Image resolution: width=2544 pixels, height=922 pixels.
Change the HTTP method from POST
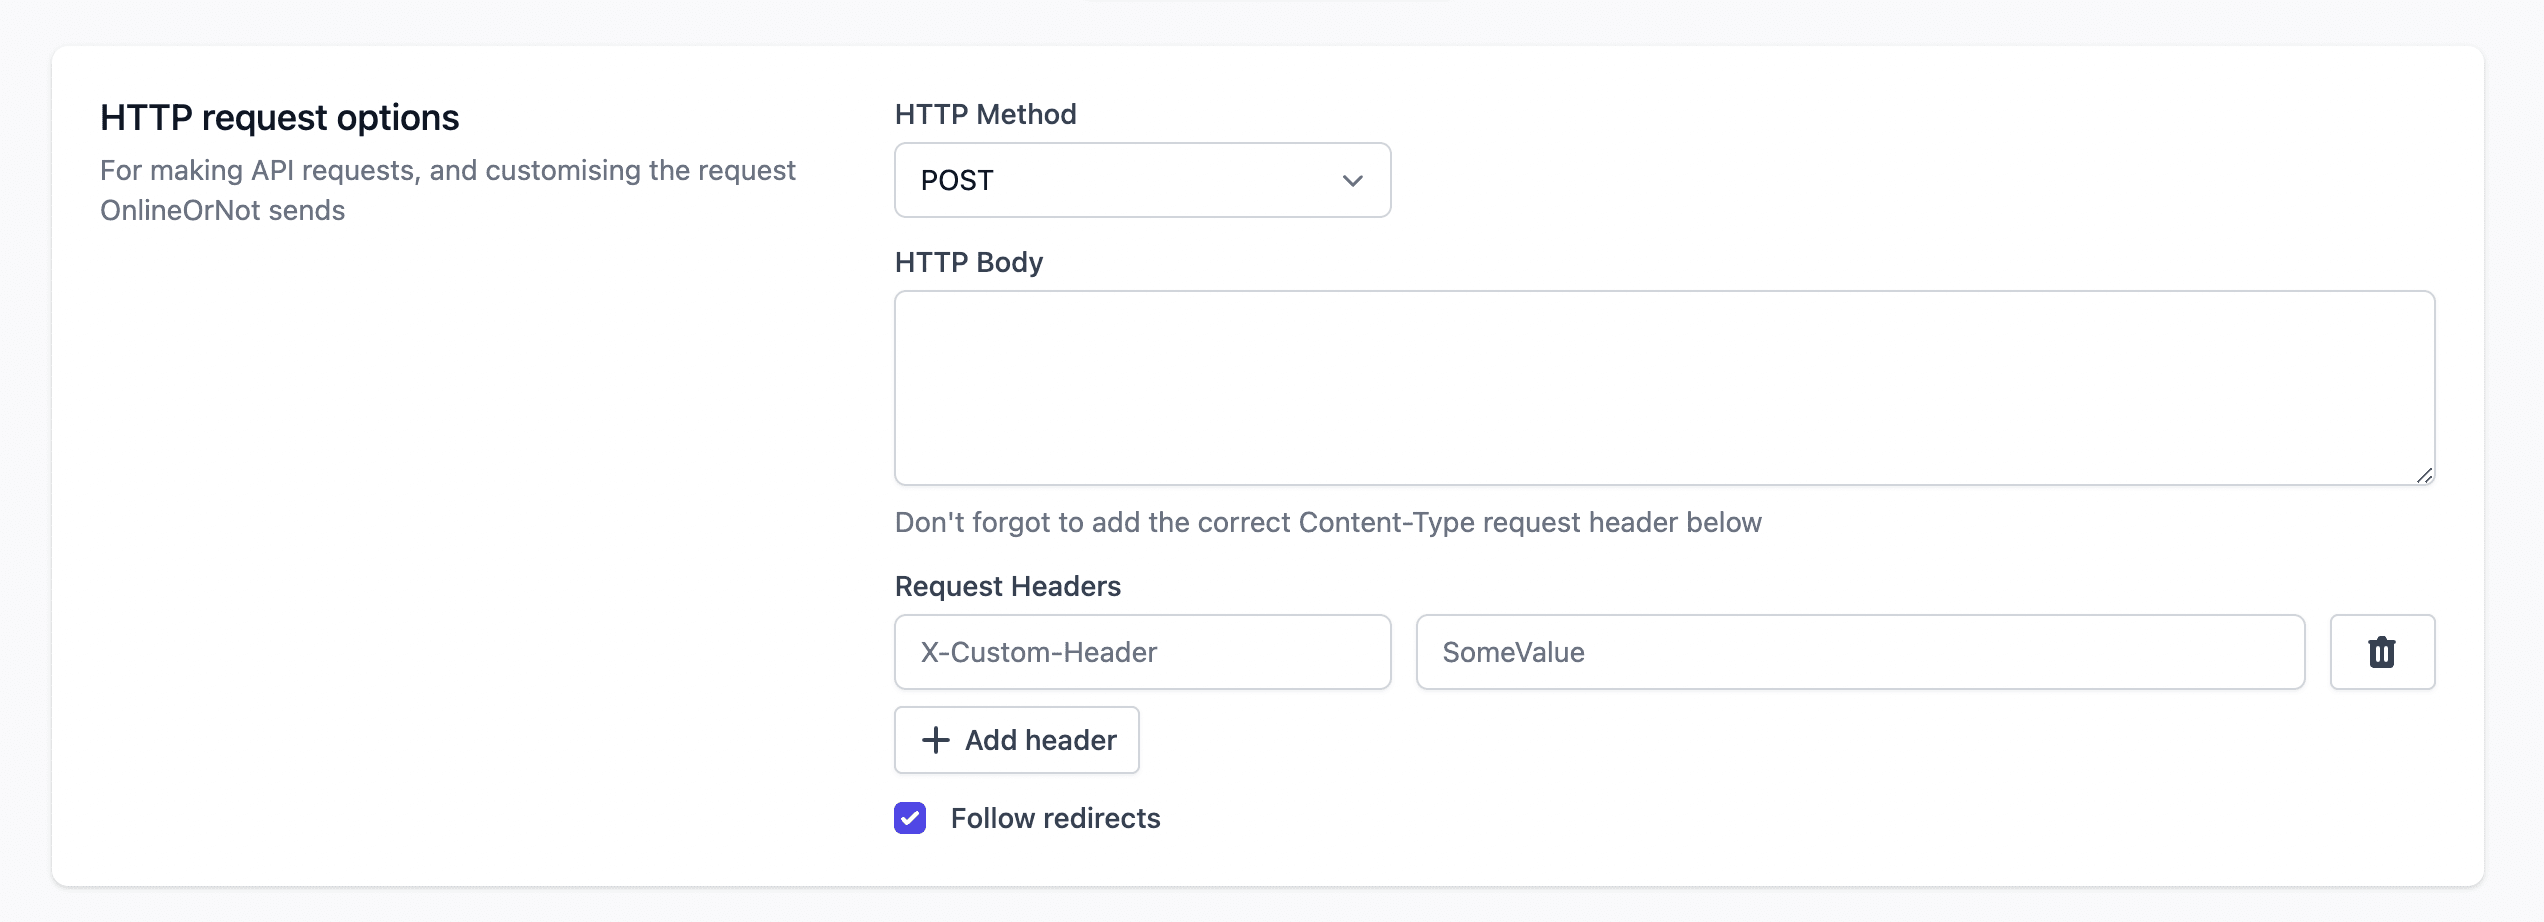click(x=1142, y=180)
